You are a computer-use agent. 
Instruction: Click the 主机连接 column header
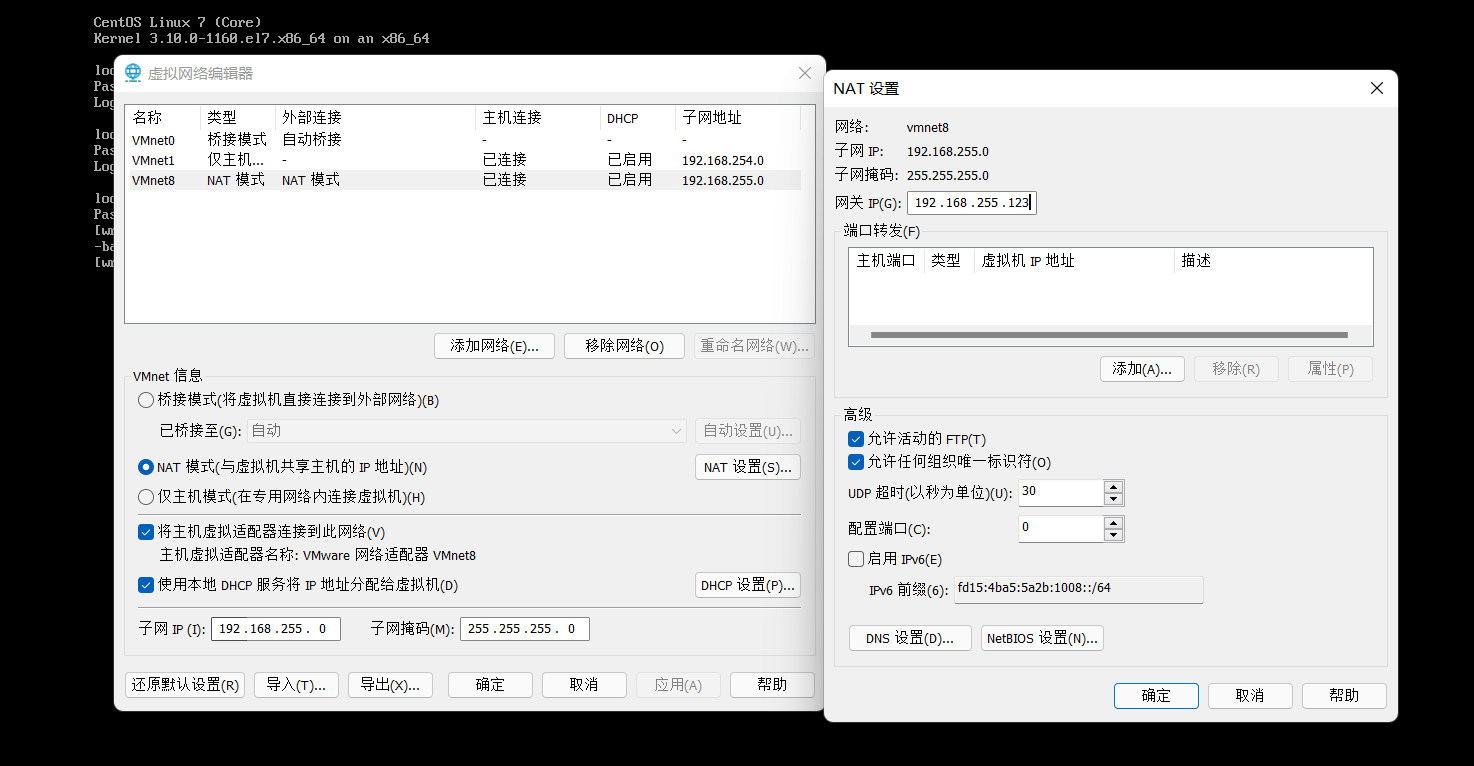click(539, 118)
